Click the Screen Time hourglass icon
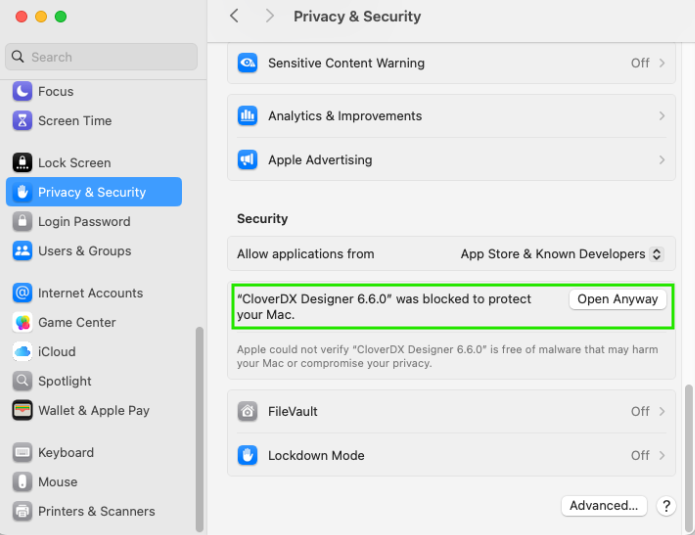Screen dimensions: 695x535 click(22, 121)
